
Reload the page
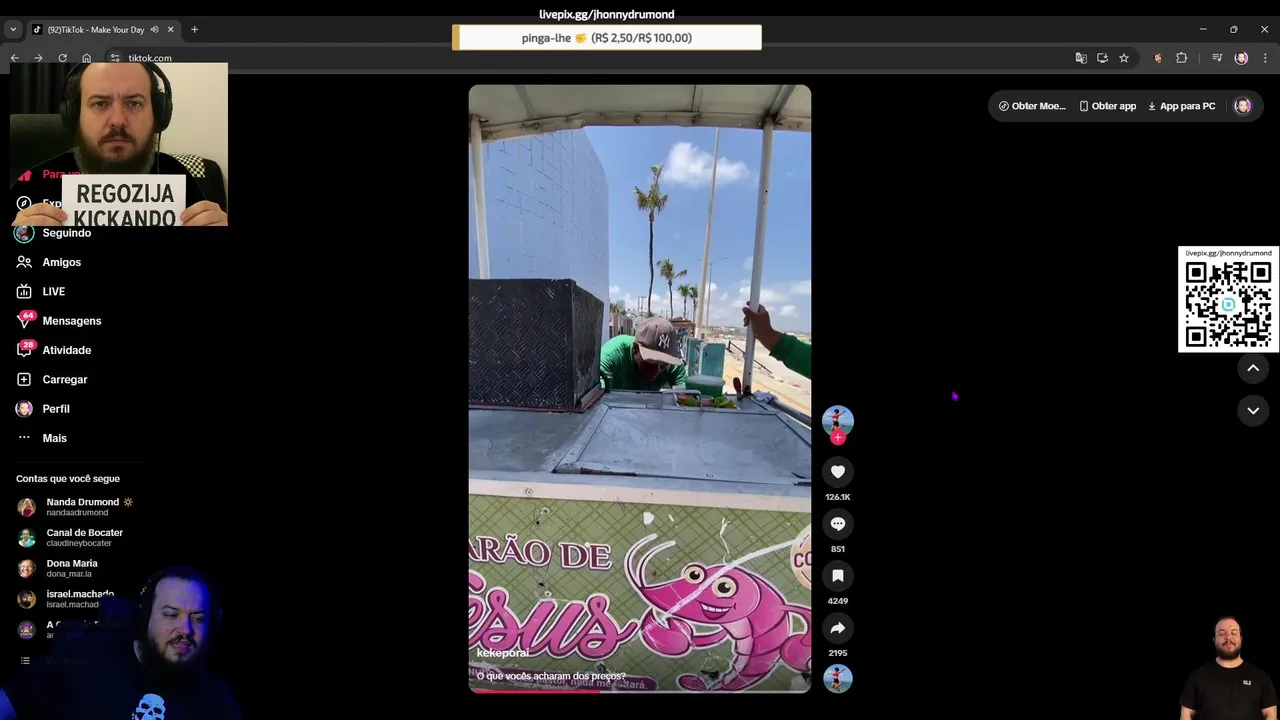[x=62, y=58]
